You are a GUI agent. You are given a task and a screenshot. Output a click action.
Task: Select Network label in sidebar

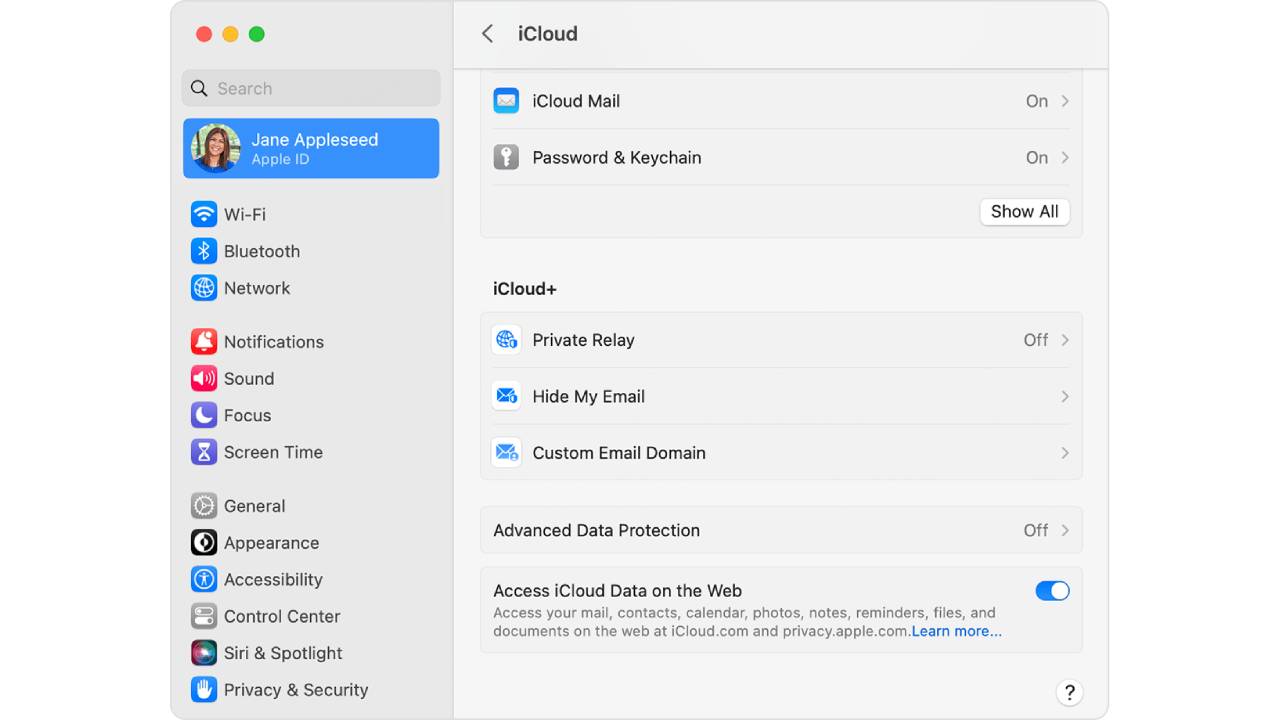[257, 288]
